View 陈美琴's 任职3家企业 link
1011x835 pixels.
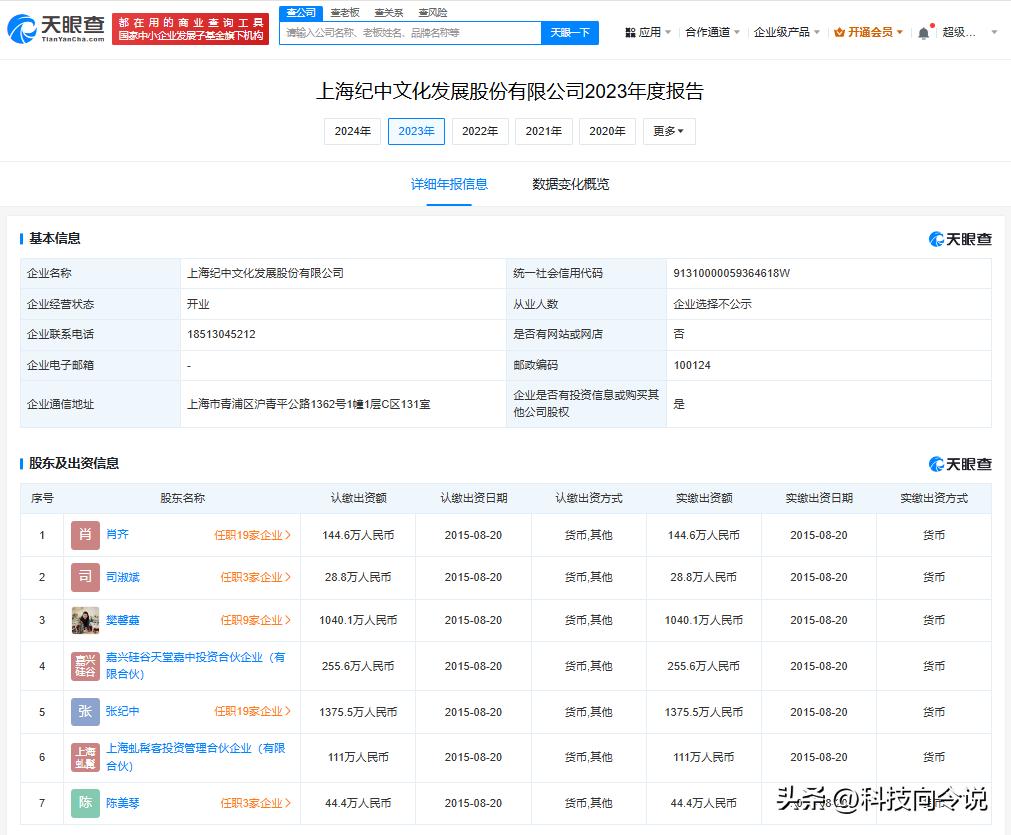(x=256, y=803)
